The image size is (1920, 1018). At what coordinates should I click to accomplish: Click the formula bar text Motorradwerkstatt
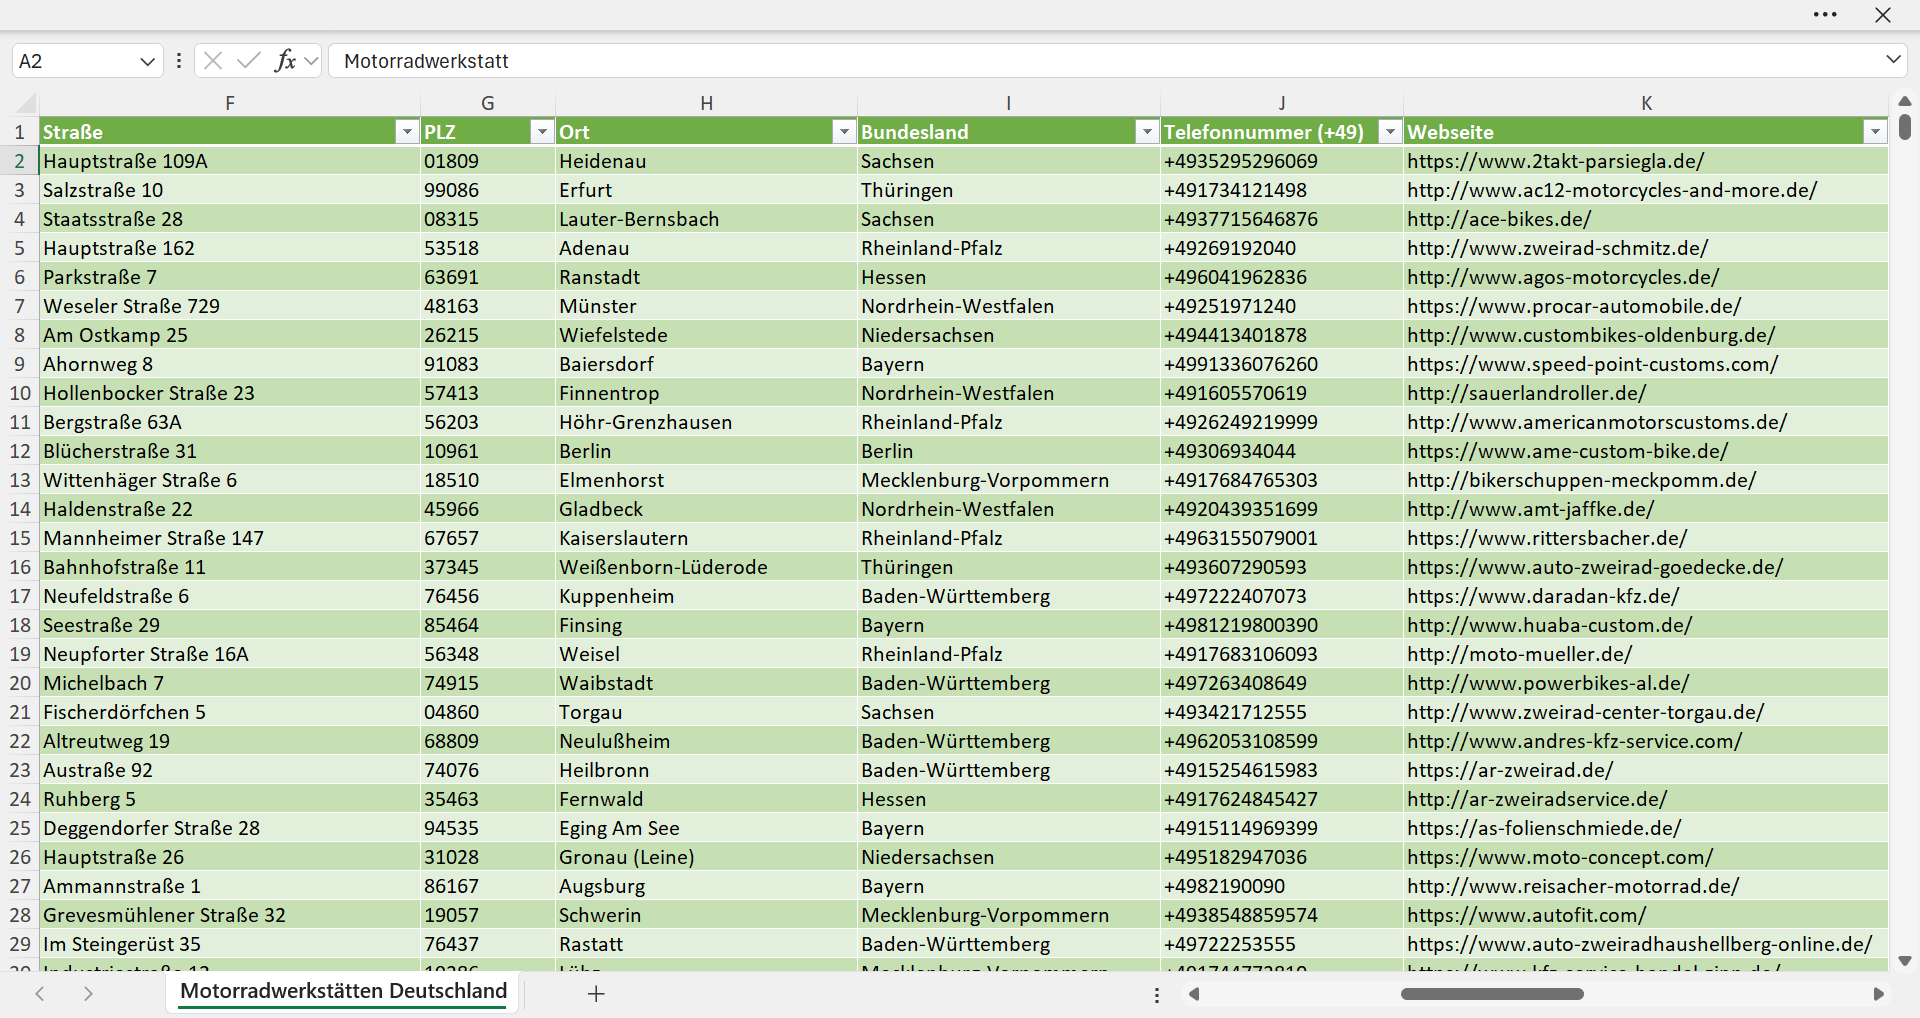coord(426,61)
